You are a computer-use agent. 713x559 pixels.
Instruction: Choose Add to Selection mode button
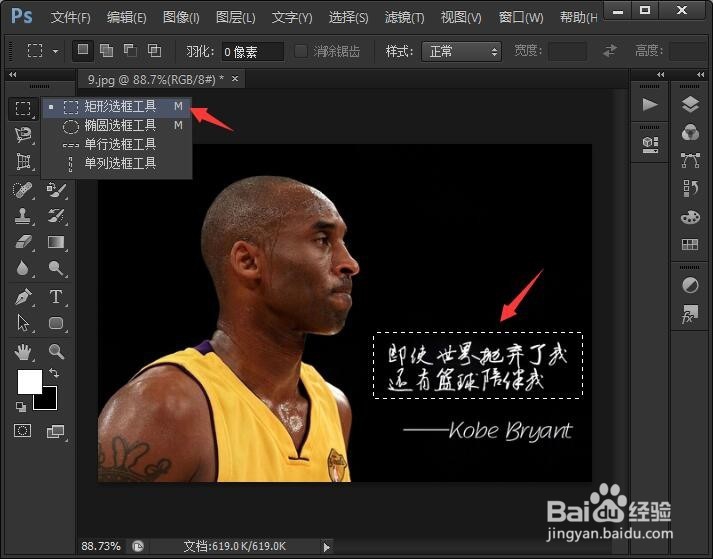(106, 50)
